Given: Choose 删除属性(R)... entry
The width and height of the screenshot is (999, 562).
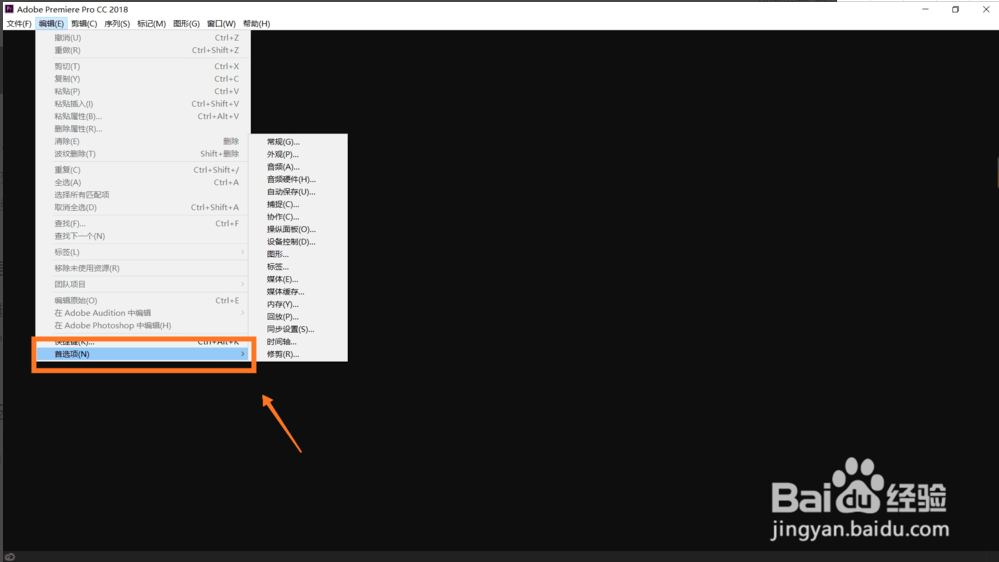Looking at the screenshot, I should [x=143, y=129].
